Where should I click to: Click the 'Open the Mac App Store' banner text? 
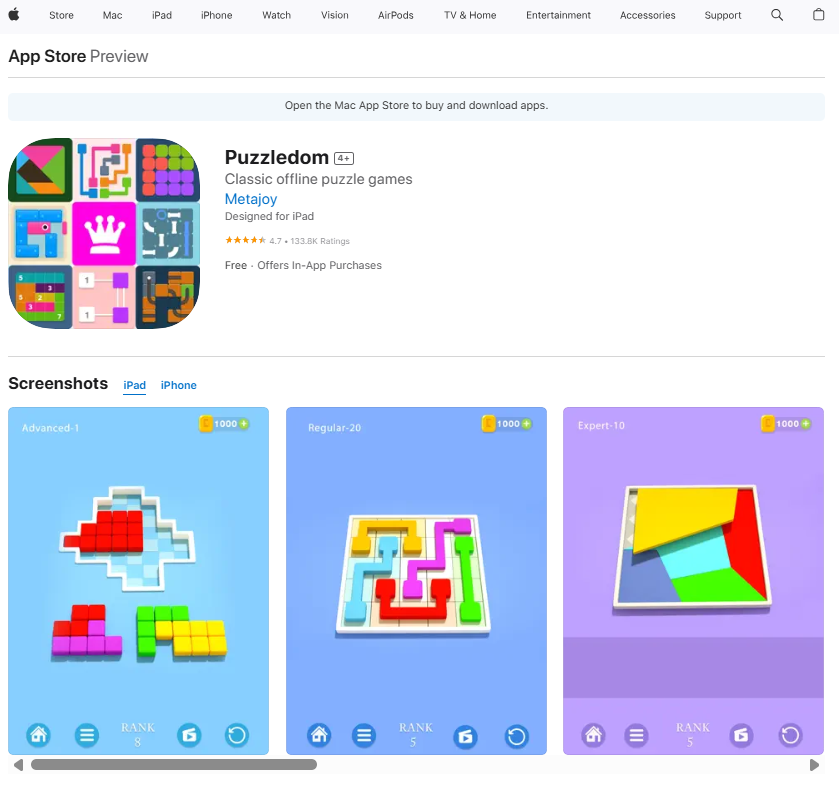pyautogui.click(x=416, y=105)
